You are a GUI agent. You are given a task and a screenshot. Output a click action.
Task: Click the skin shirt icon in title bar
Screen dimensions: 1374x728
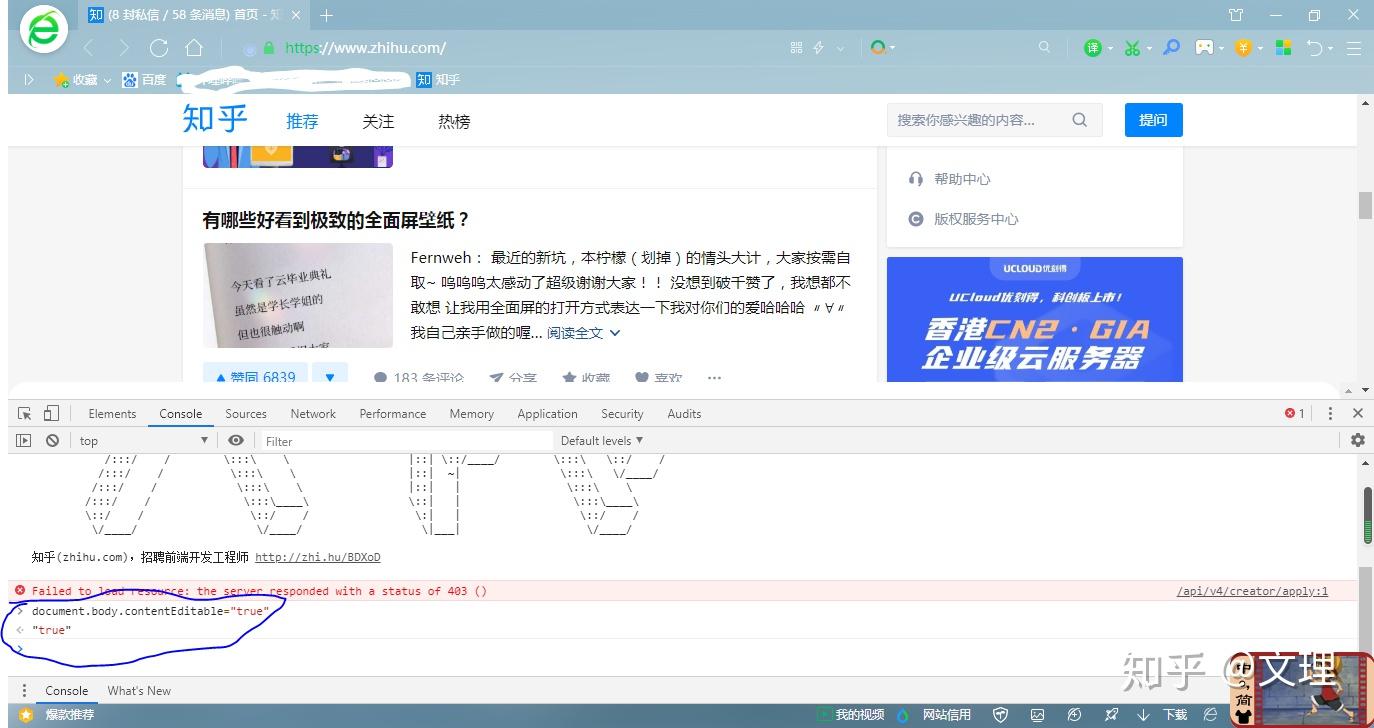pyautogui.click(x=1236, y=15)
